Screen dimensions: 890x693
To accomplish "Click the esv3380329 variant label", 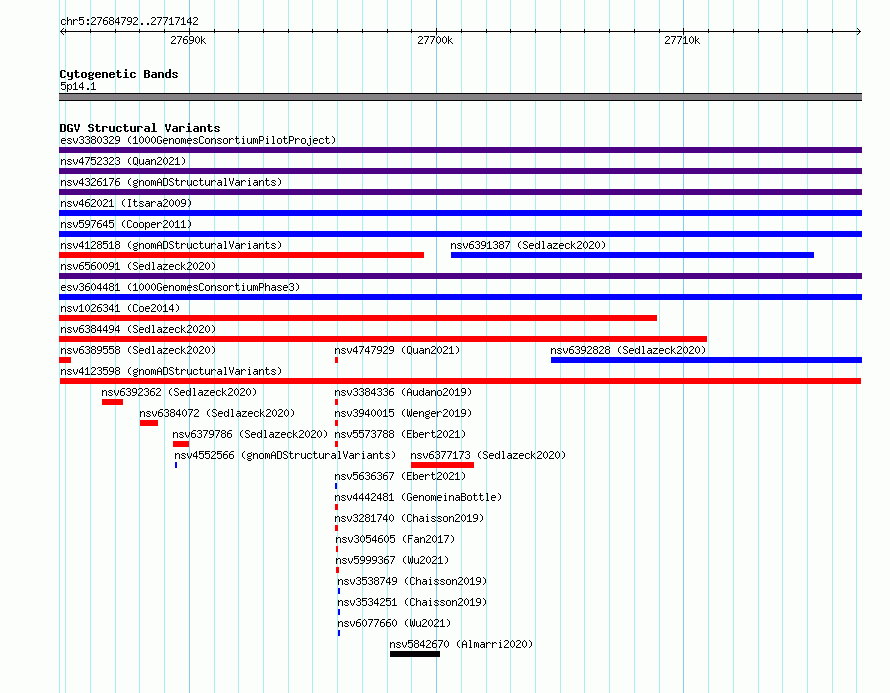I will click(x=198, y=140).
